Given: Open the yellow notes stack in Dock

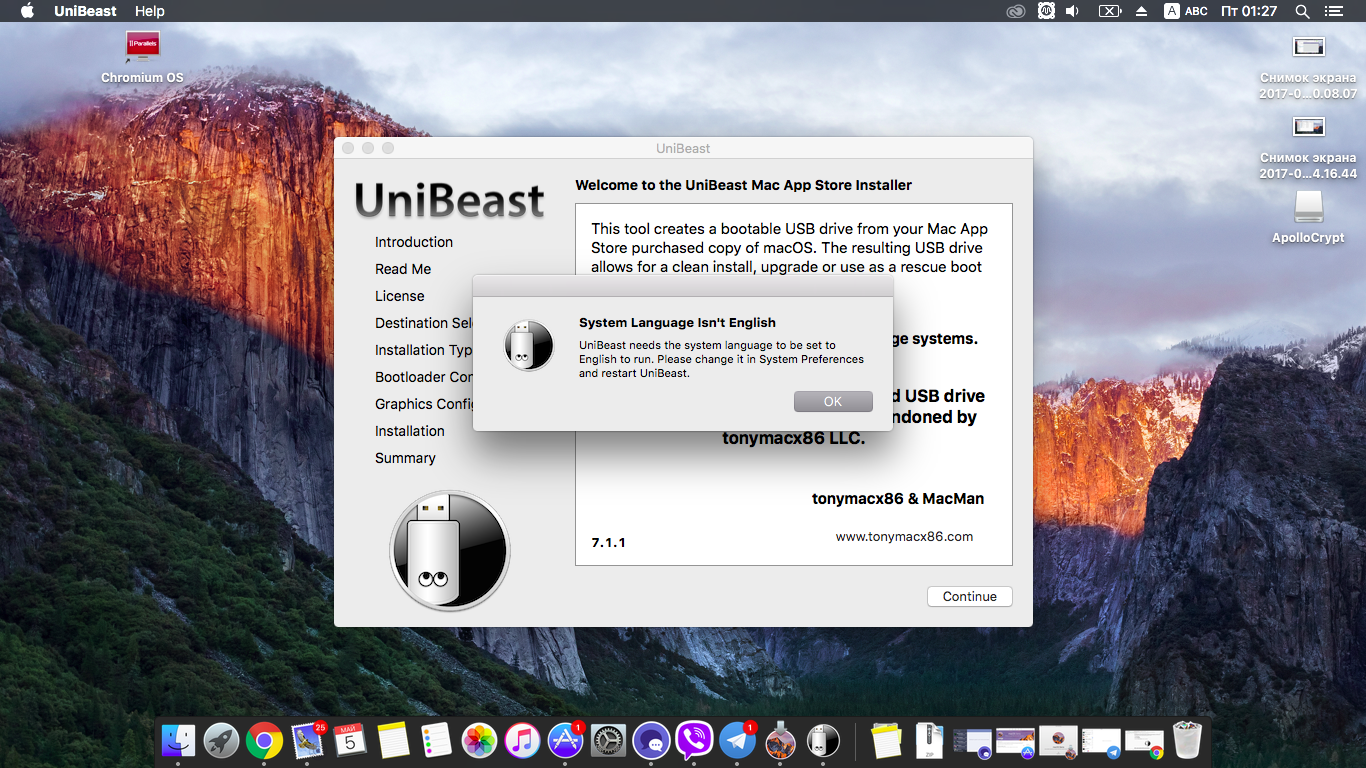Looking at the screenshot, I should (x=887, y=740).
